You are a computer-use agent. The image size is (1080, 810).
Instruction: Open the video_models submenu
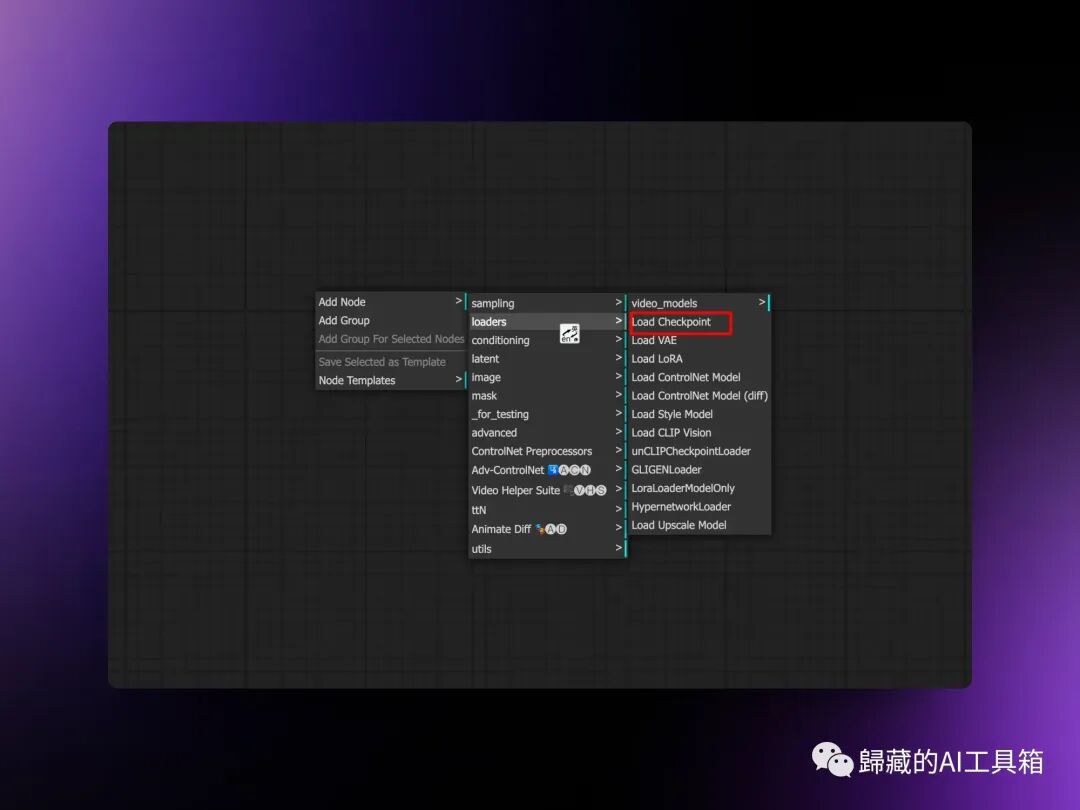[x=699, y=303]
